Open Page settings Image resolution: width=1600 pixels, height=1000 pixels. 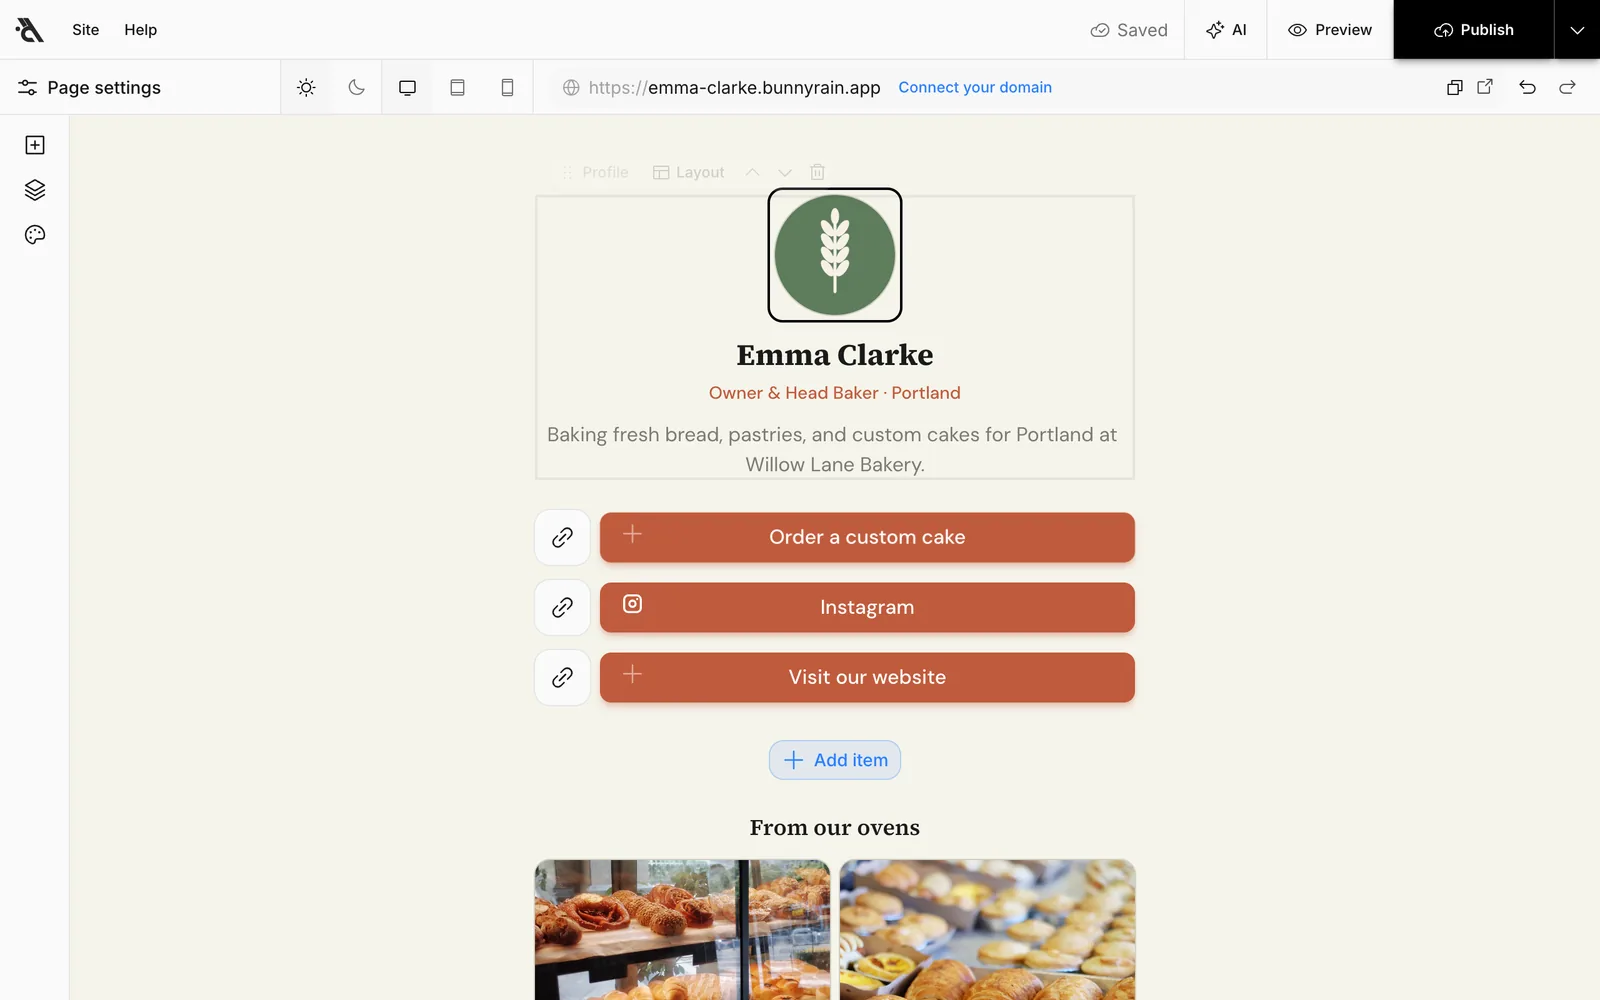89,87
